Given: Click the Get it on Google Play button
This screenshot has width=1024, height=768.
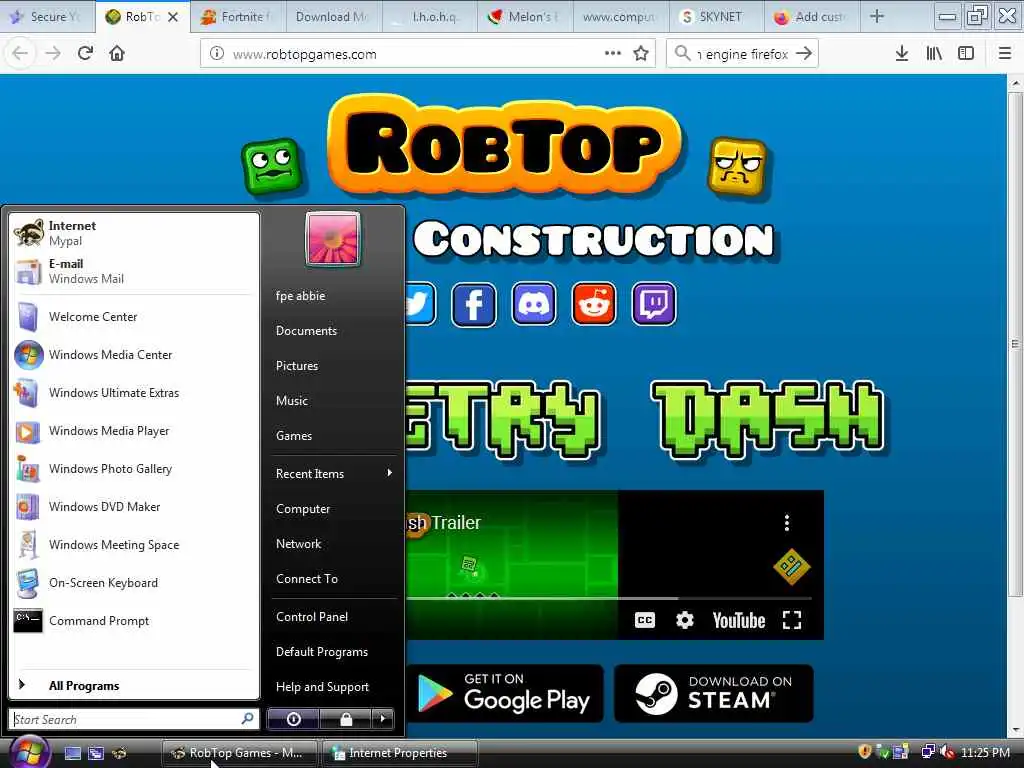Looking at the screenshot, I should pos(504,693).
